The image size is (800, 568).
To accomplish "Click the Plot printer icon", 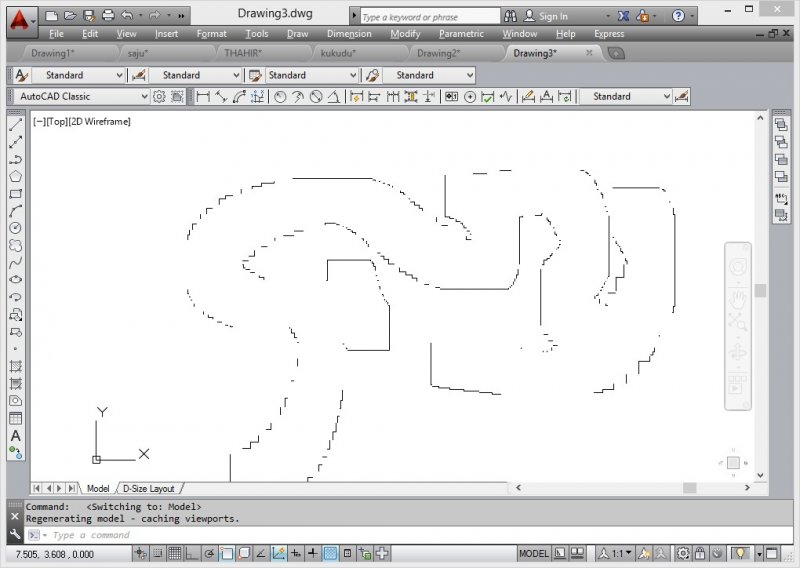I will 108,16.
